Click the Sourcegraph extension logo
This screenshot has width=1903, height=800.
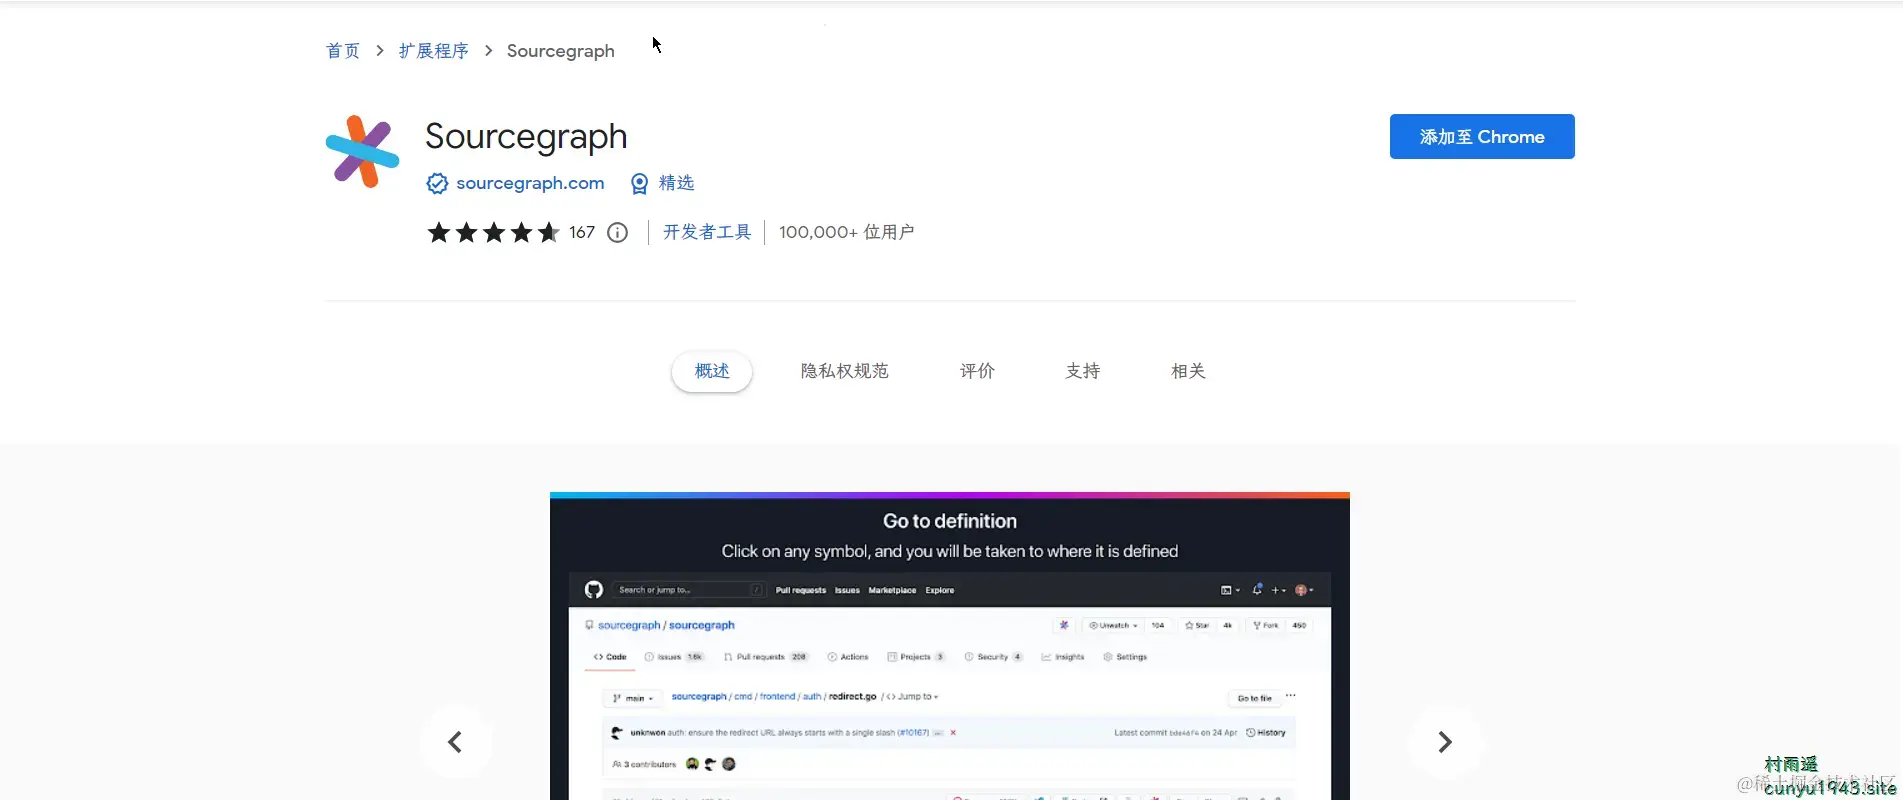(x=362, y=151)
